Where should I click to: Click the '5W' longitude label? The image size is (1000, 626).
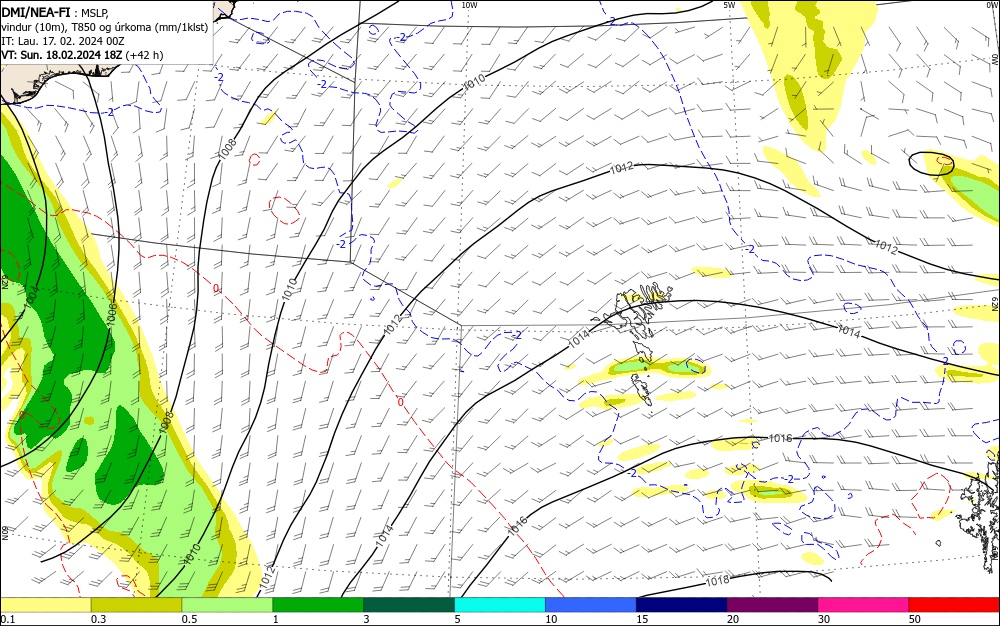[729, 5]
